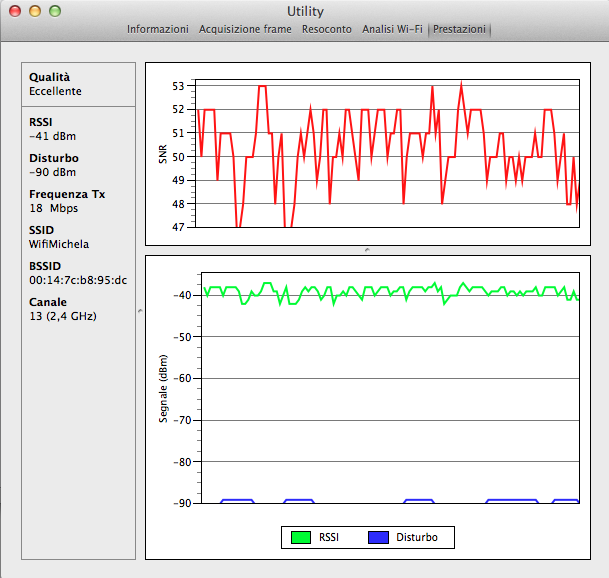Click the splitter handle beside the info sidebar
609x578 pixels.
click(140, 311)
